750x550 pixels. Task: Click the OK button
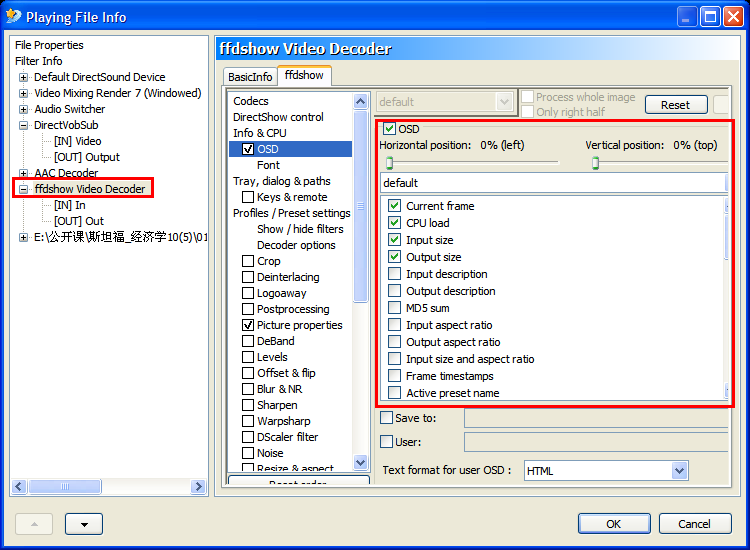pyautogui.click(x=614, y=524)
